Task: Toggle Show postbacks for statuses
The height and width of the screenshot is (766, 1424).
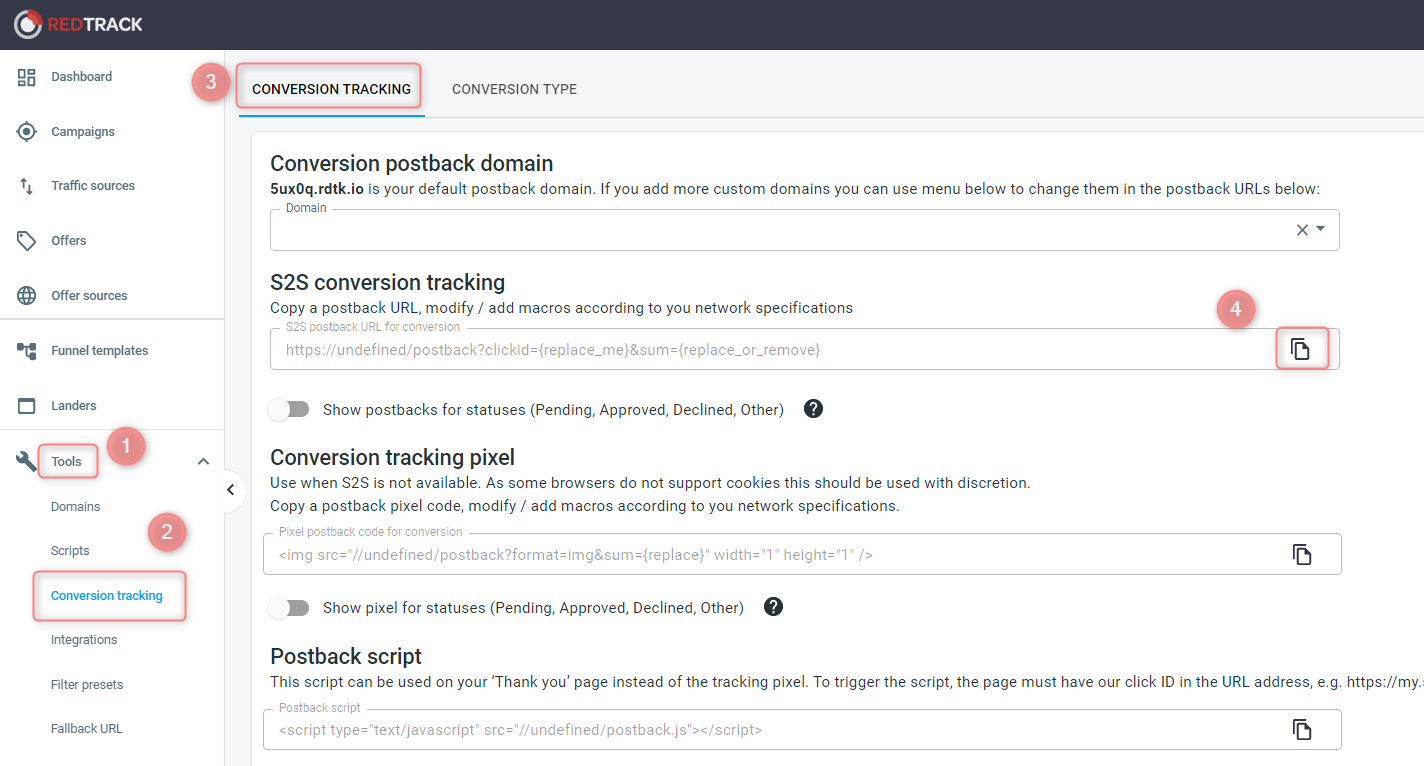Action: pos(290,409)
